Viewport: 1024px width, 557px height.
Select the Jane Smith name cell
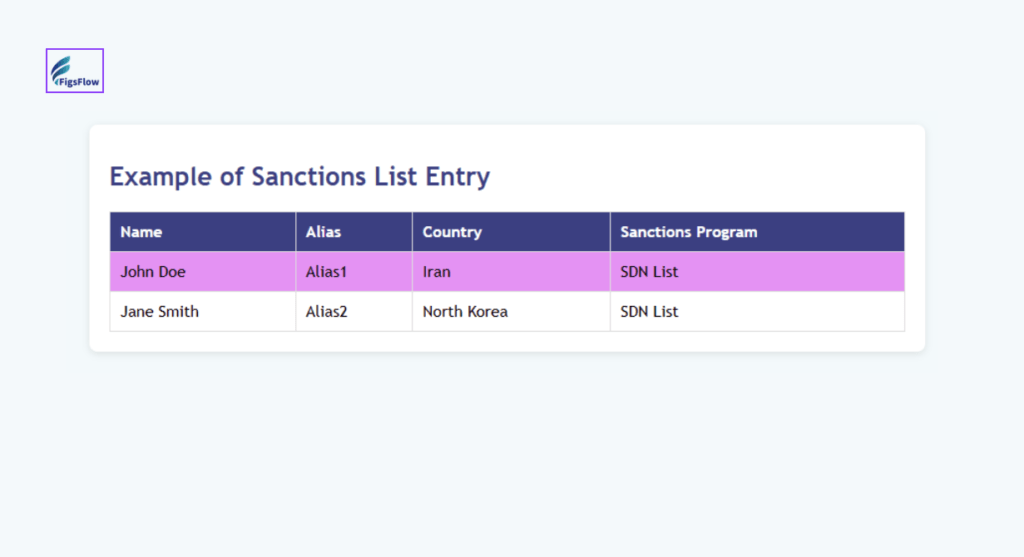pyautogui.click(x=159, y=312)
